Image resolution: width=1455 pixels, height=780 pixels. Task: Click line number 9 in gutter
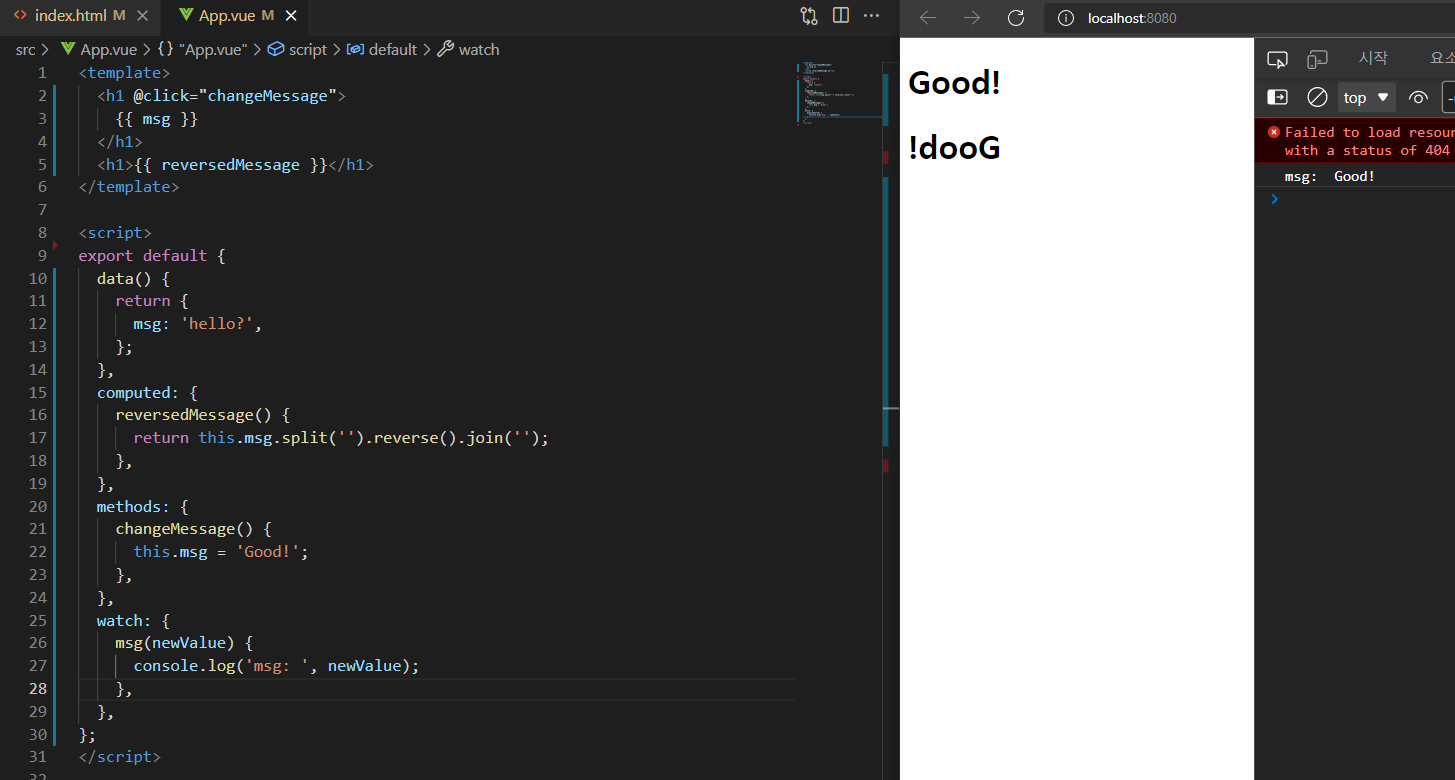point(42,255)
